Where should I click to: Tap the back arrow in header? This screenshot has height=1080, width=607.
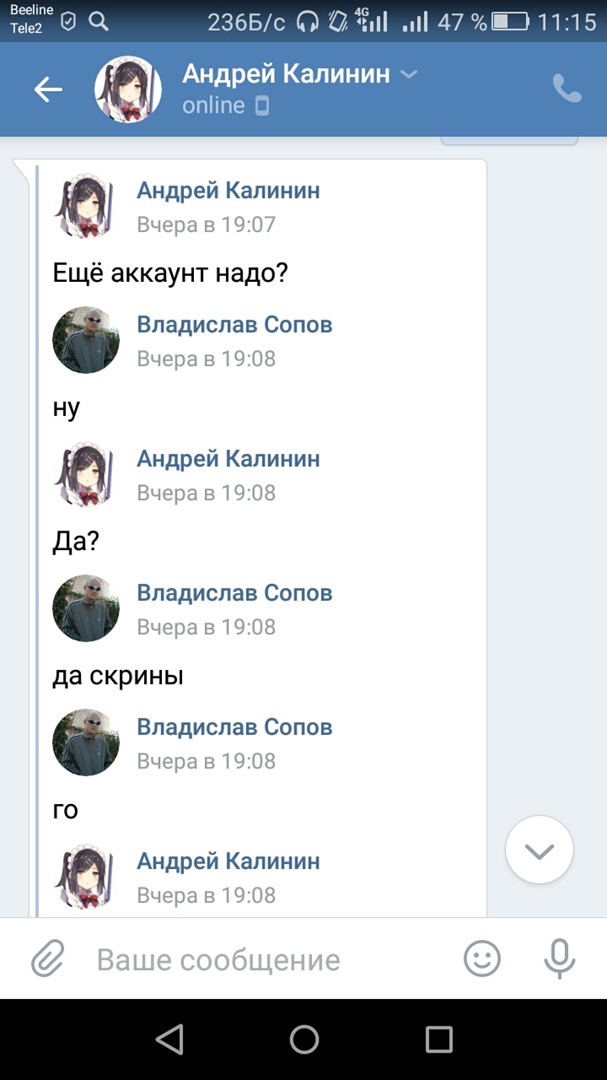48,90
